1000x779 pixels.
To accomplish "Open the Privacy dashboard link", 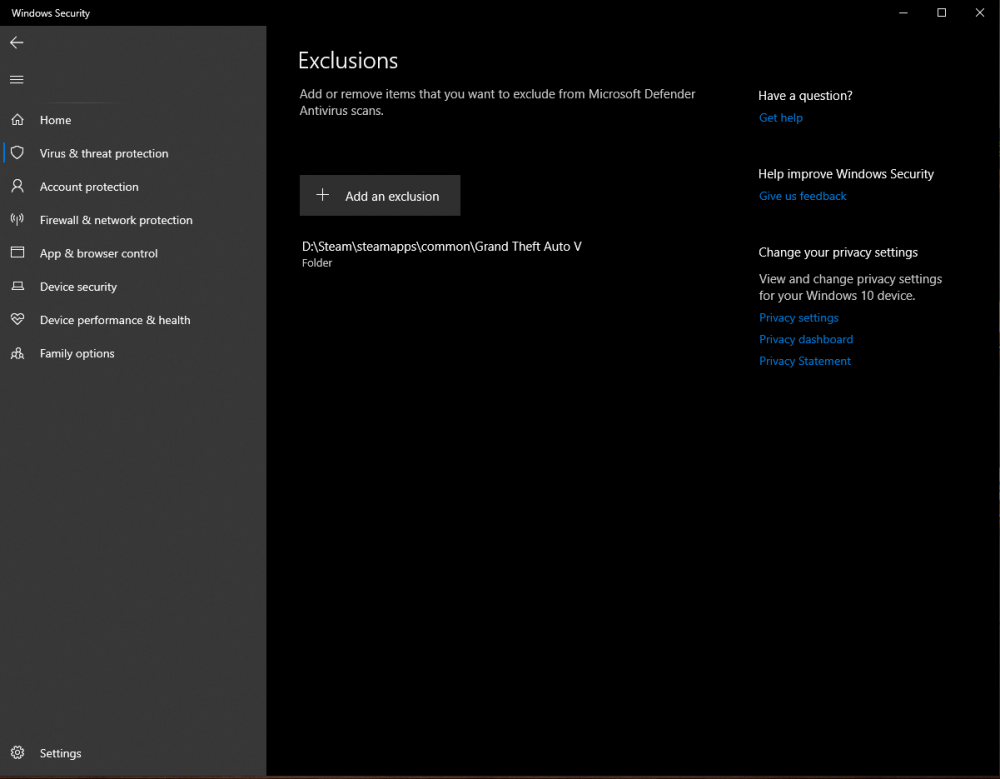I will (x=805, y=340).
